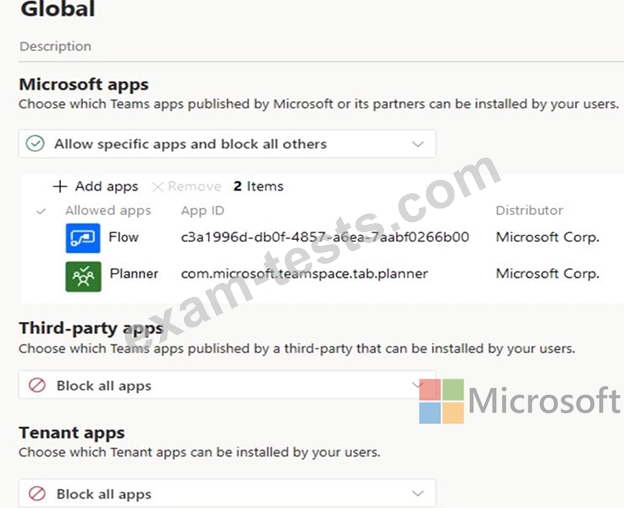Expand the chevron of the Microsoft apps dropdown
The image size is (624, 508).
417,144
